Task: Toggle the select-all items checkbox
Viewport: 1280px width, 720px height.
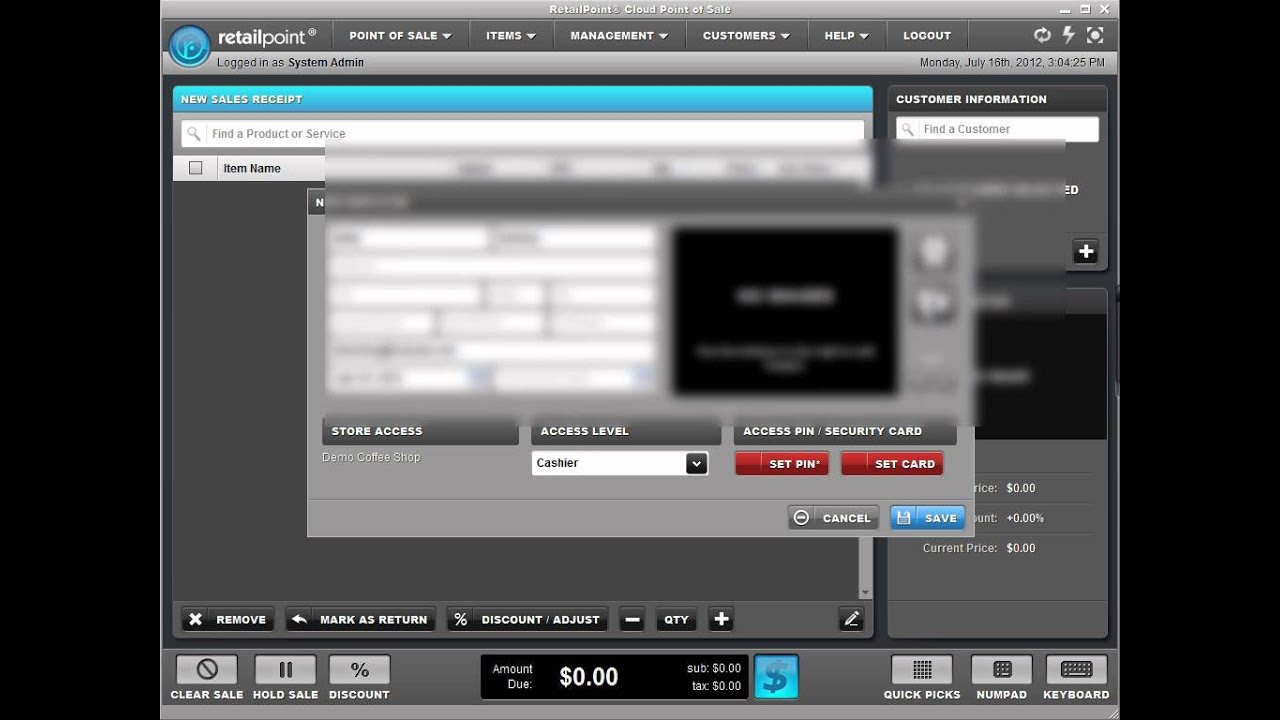Action: [x=195, y=168]
